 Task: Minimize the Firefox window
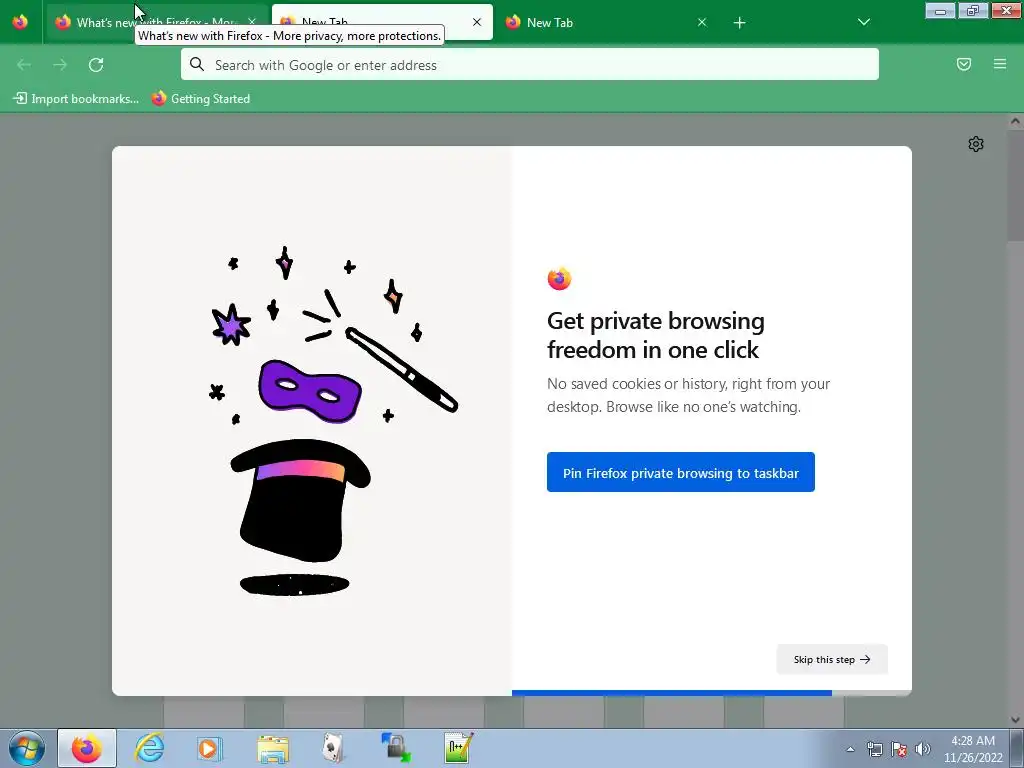pos(940,10)
